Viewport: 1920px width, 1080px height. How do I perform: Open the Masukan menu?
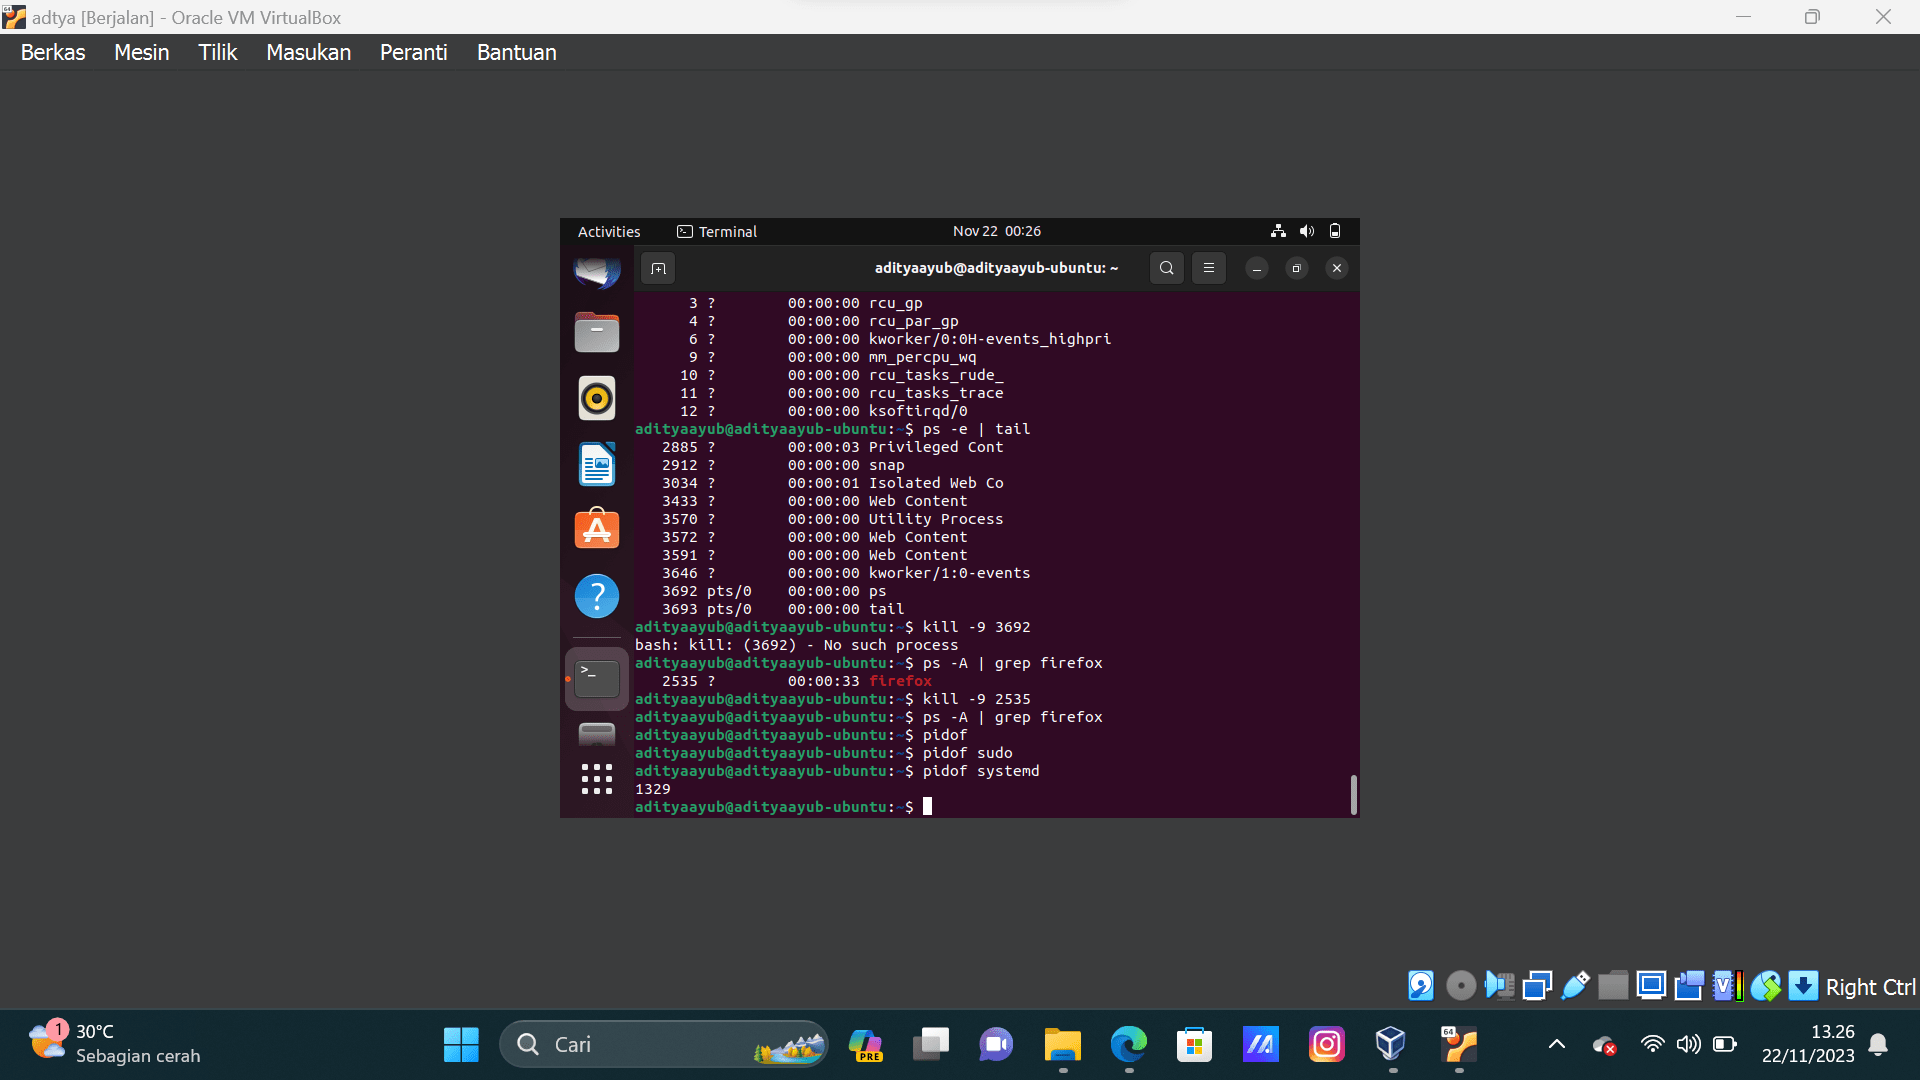coord(308,52)
